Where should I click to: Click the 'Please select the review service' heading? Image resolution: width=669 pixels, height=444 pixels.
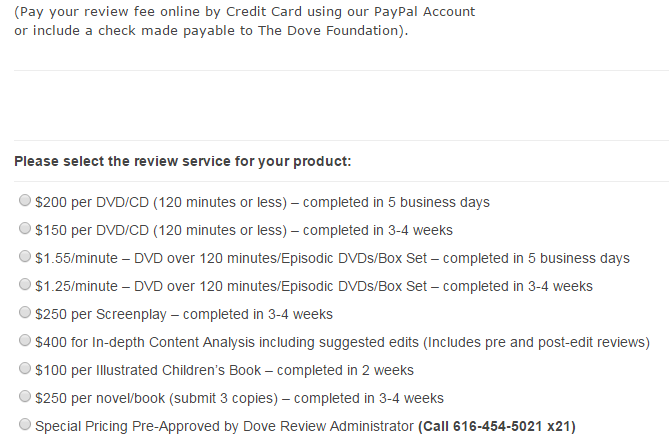183,162
